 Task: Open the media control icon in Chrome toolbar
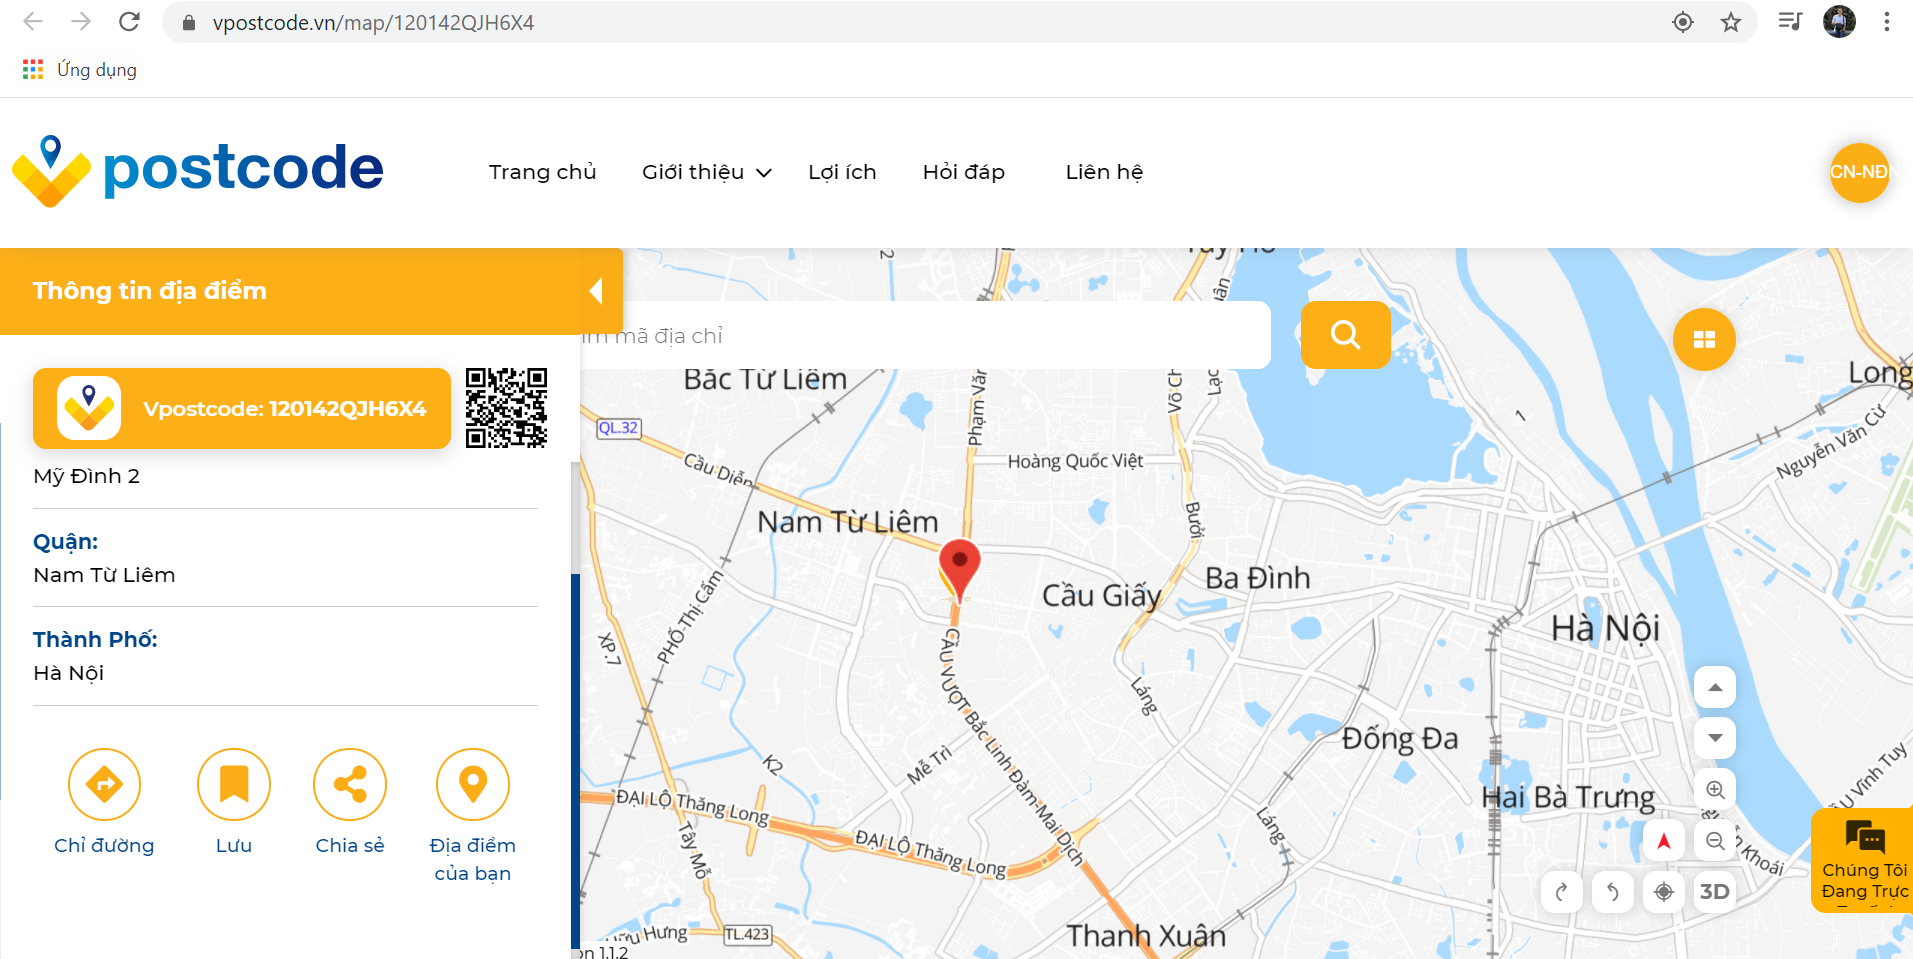1790,22
